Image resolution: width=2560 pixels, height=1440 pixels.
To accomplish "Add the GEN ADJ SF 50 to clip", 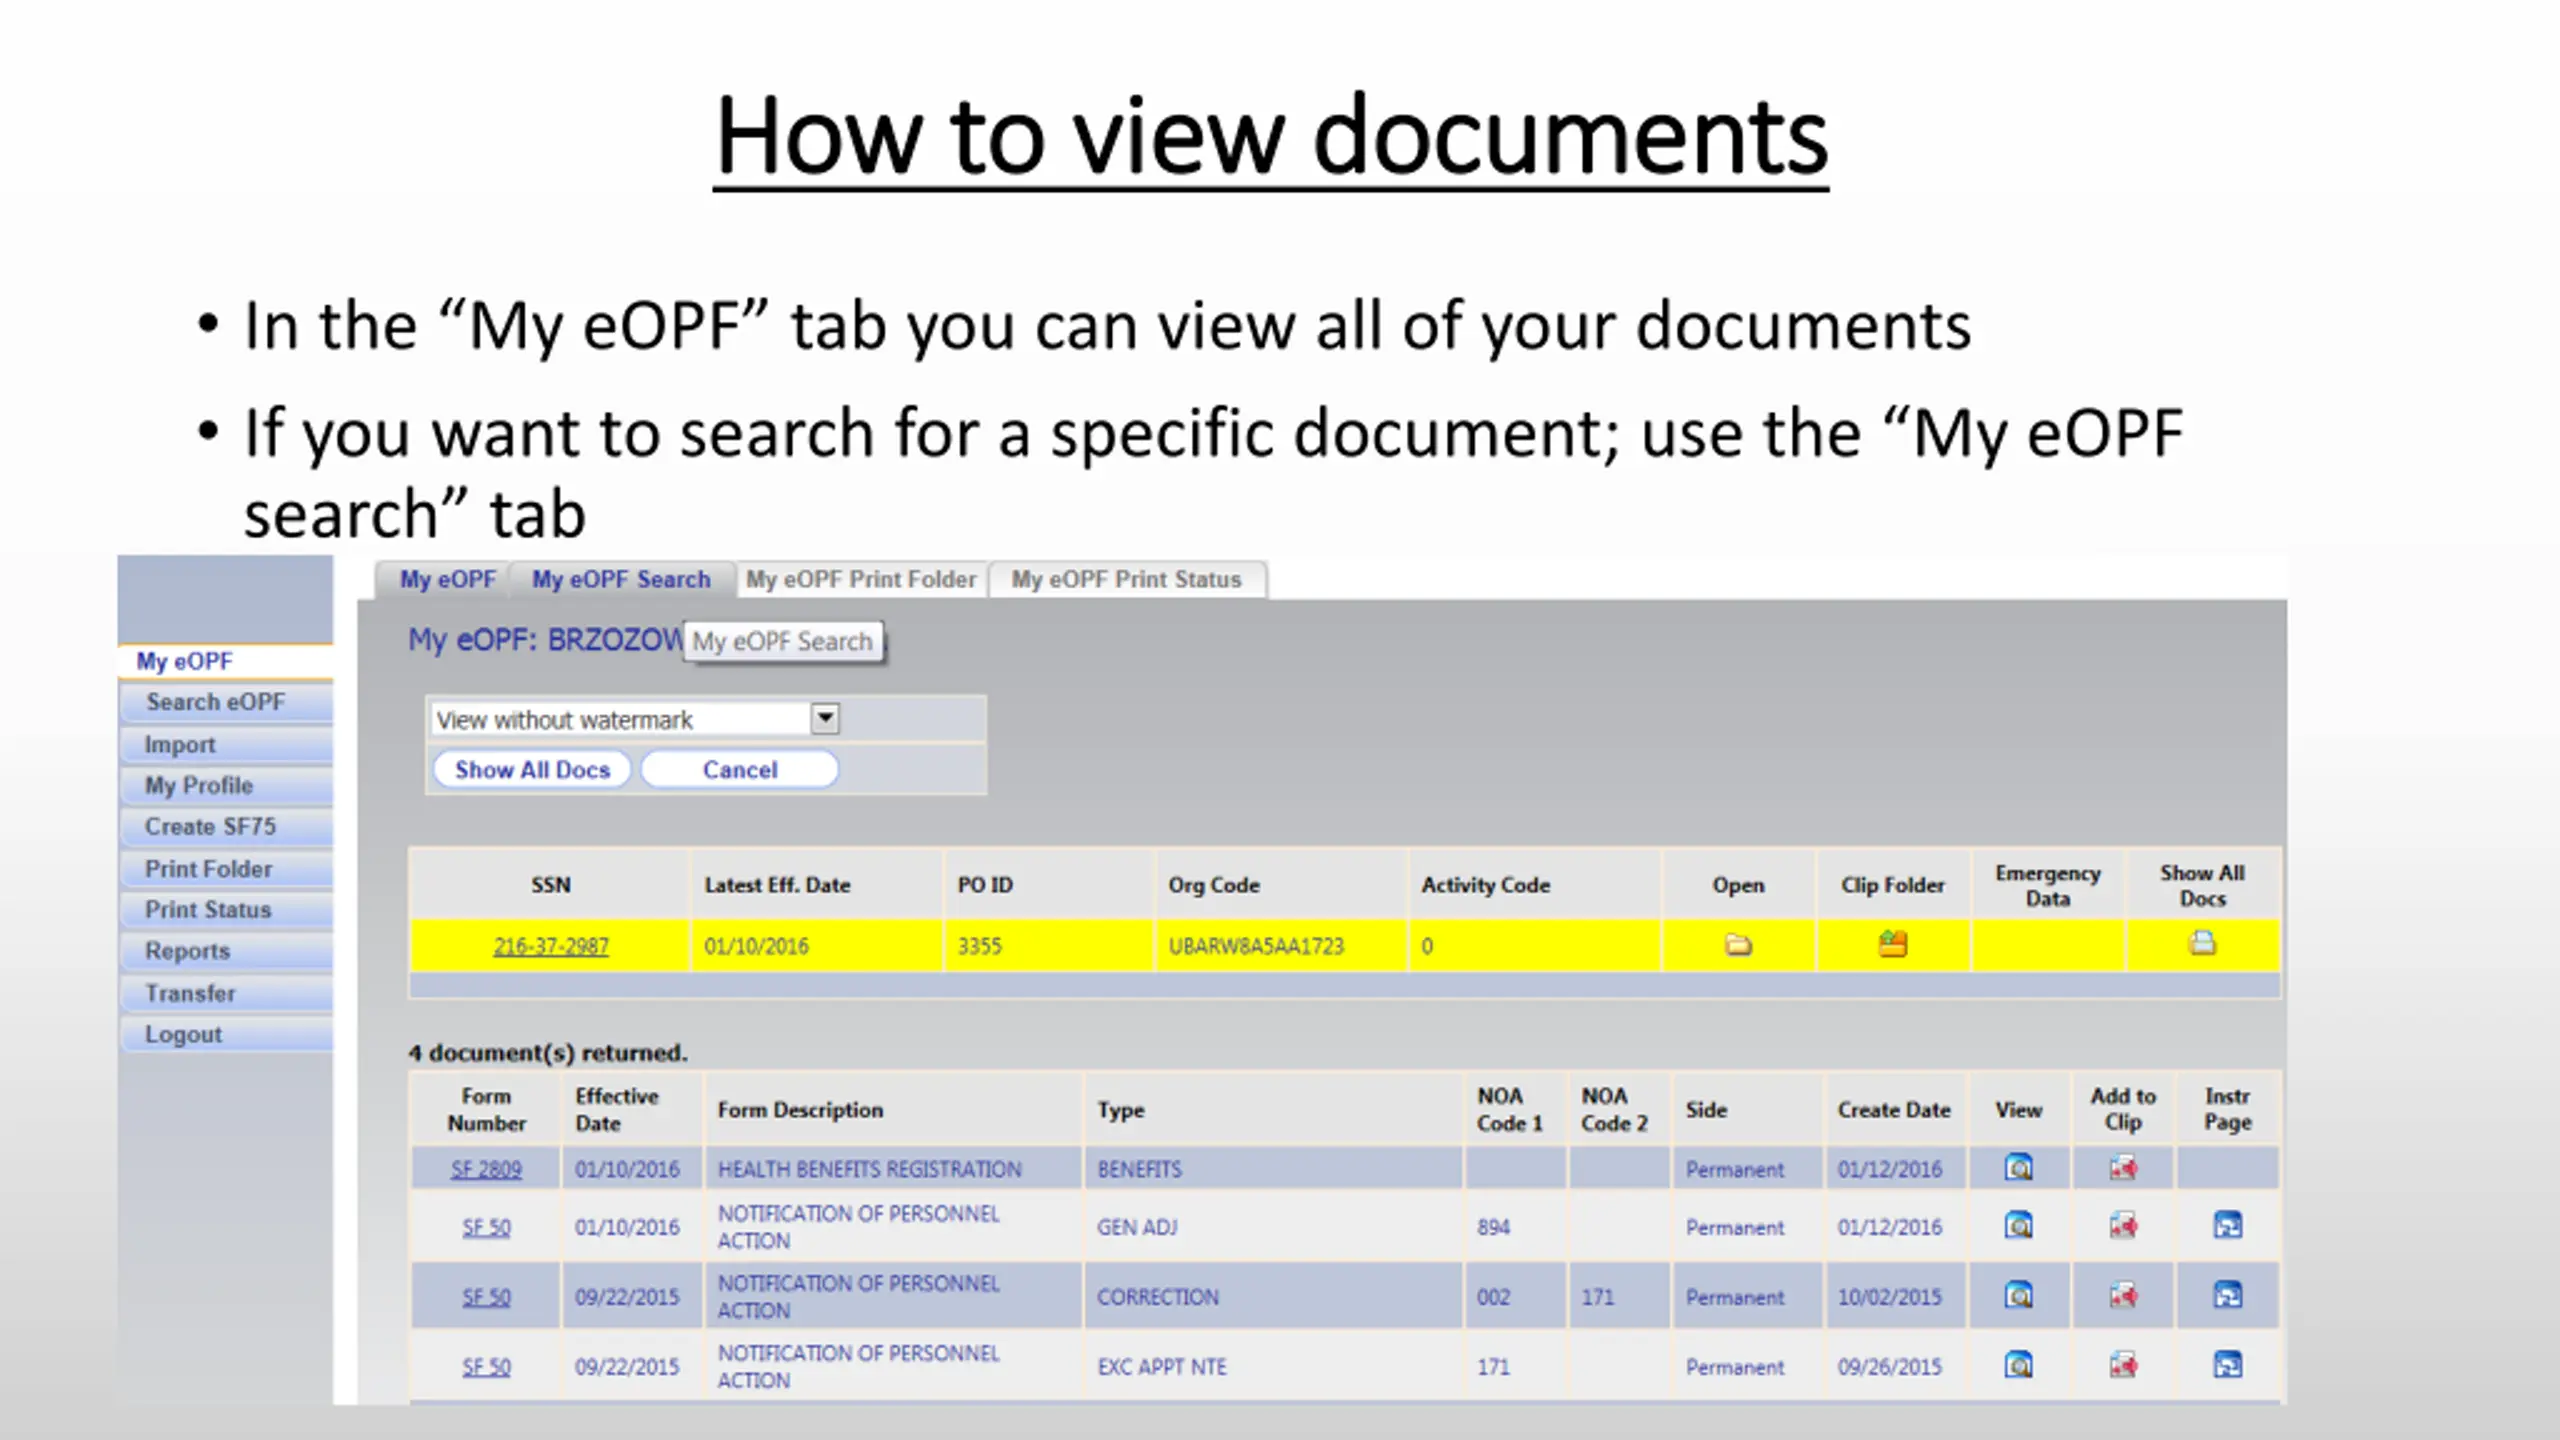I will pyautogui.click(x=2122, y=1226).
